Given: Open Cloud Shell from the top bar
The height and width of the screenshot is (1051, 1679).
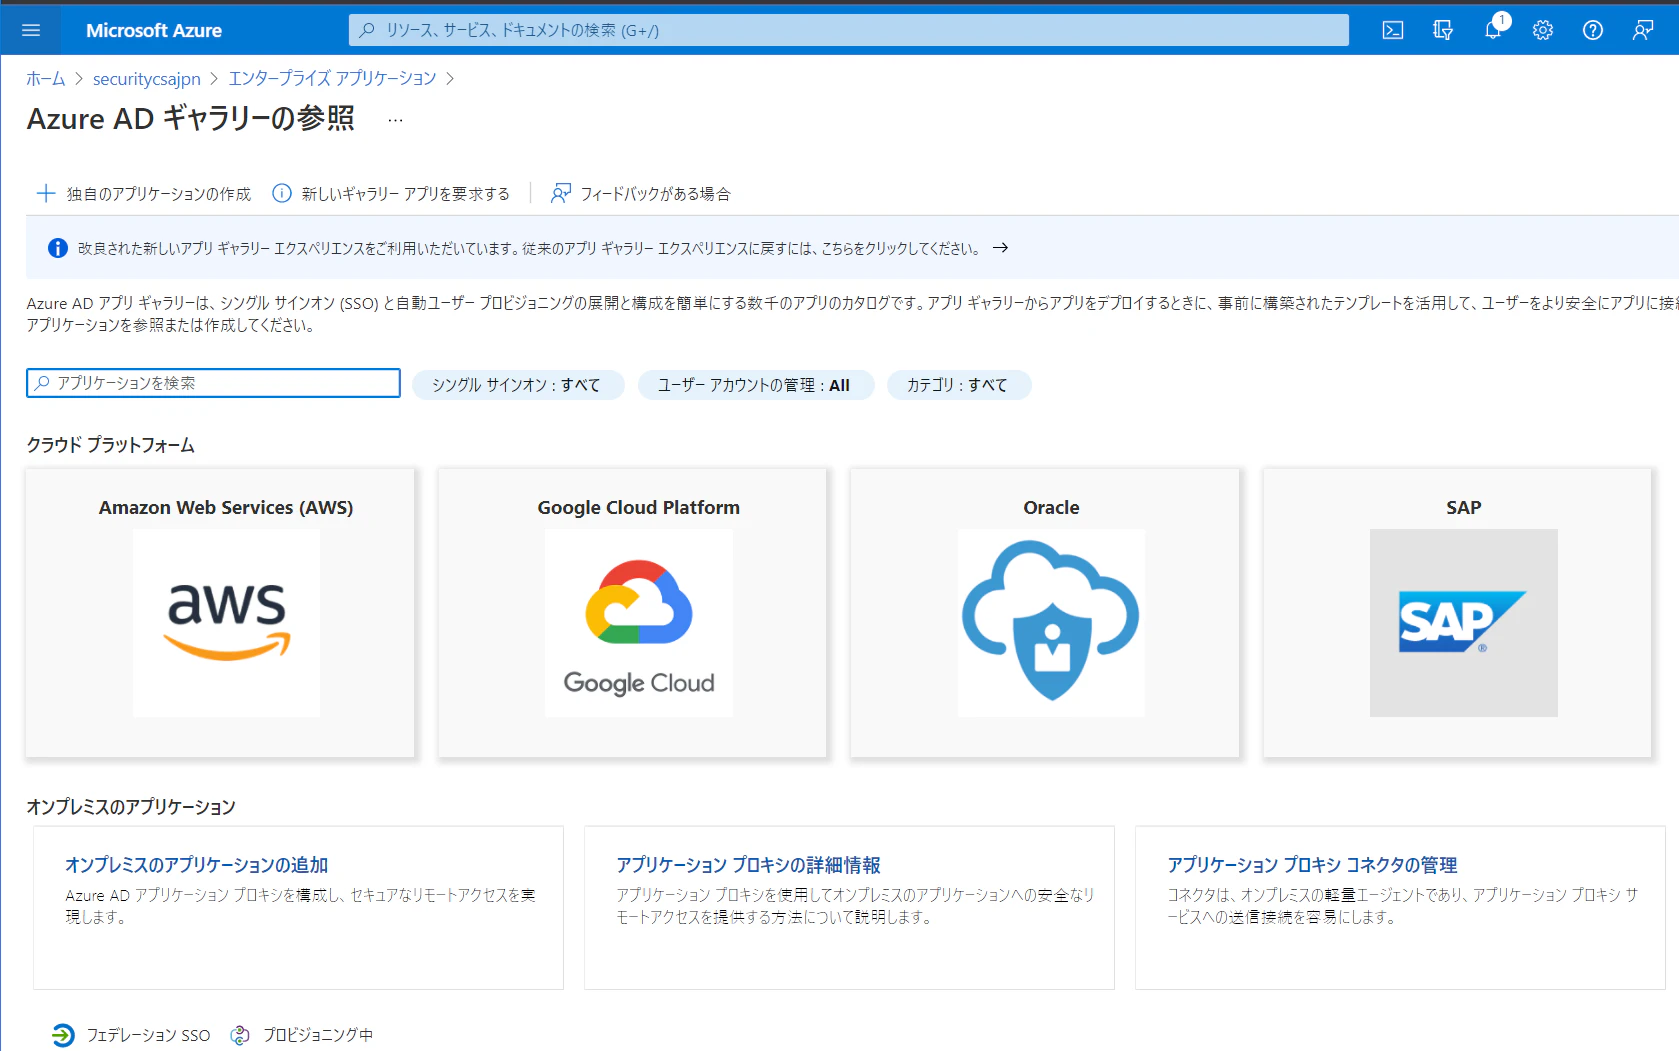Looking at the screenshot, I should tap(1393, 30).
